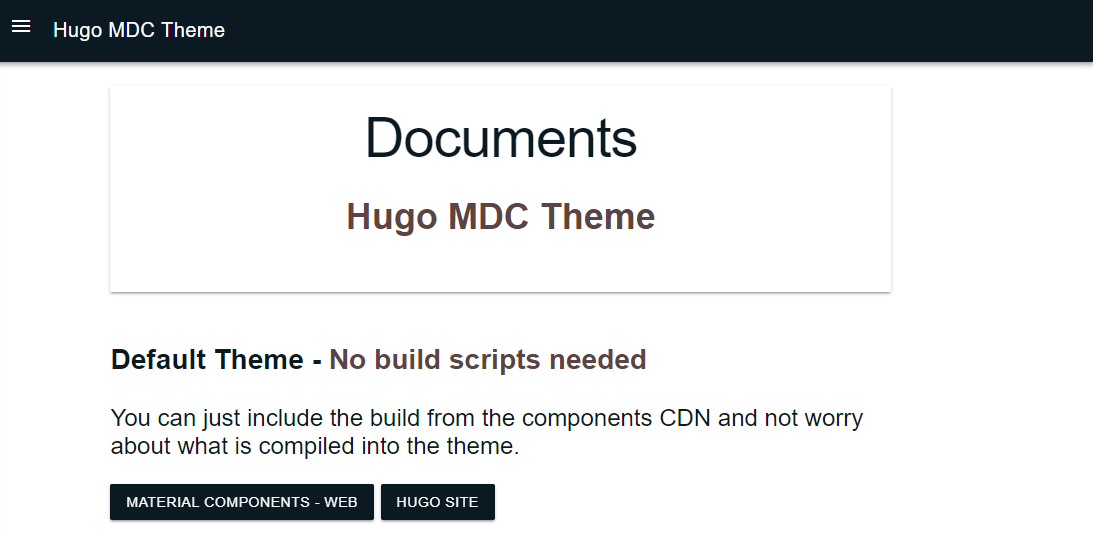1093x535 pixels.
Task: Visit the Hugo Site button
Action: [438, 502]
